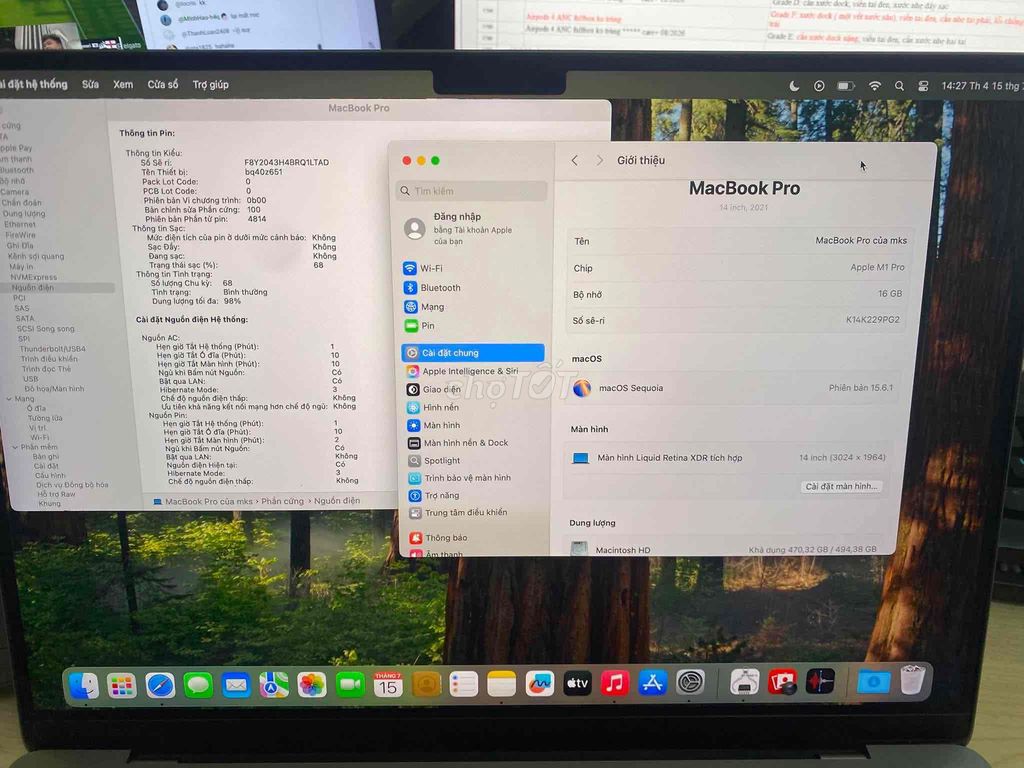Open the Cửa sổ menu

point(163,84)
